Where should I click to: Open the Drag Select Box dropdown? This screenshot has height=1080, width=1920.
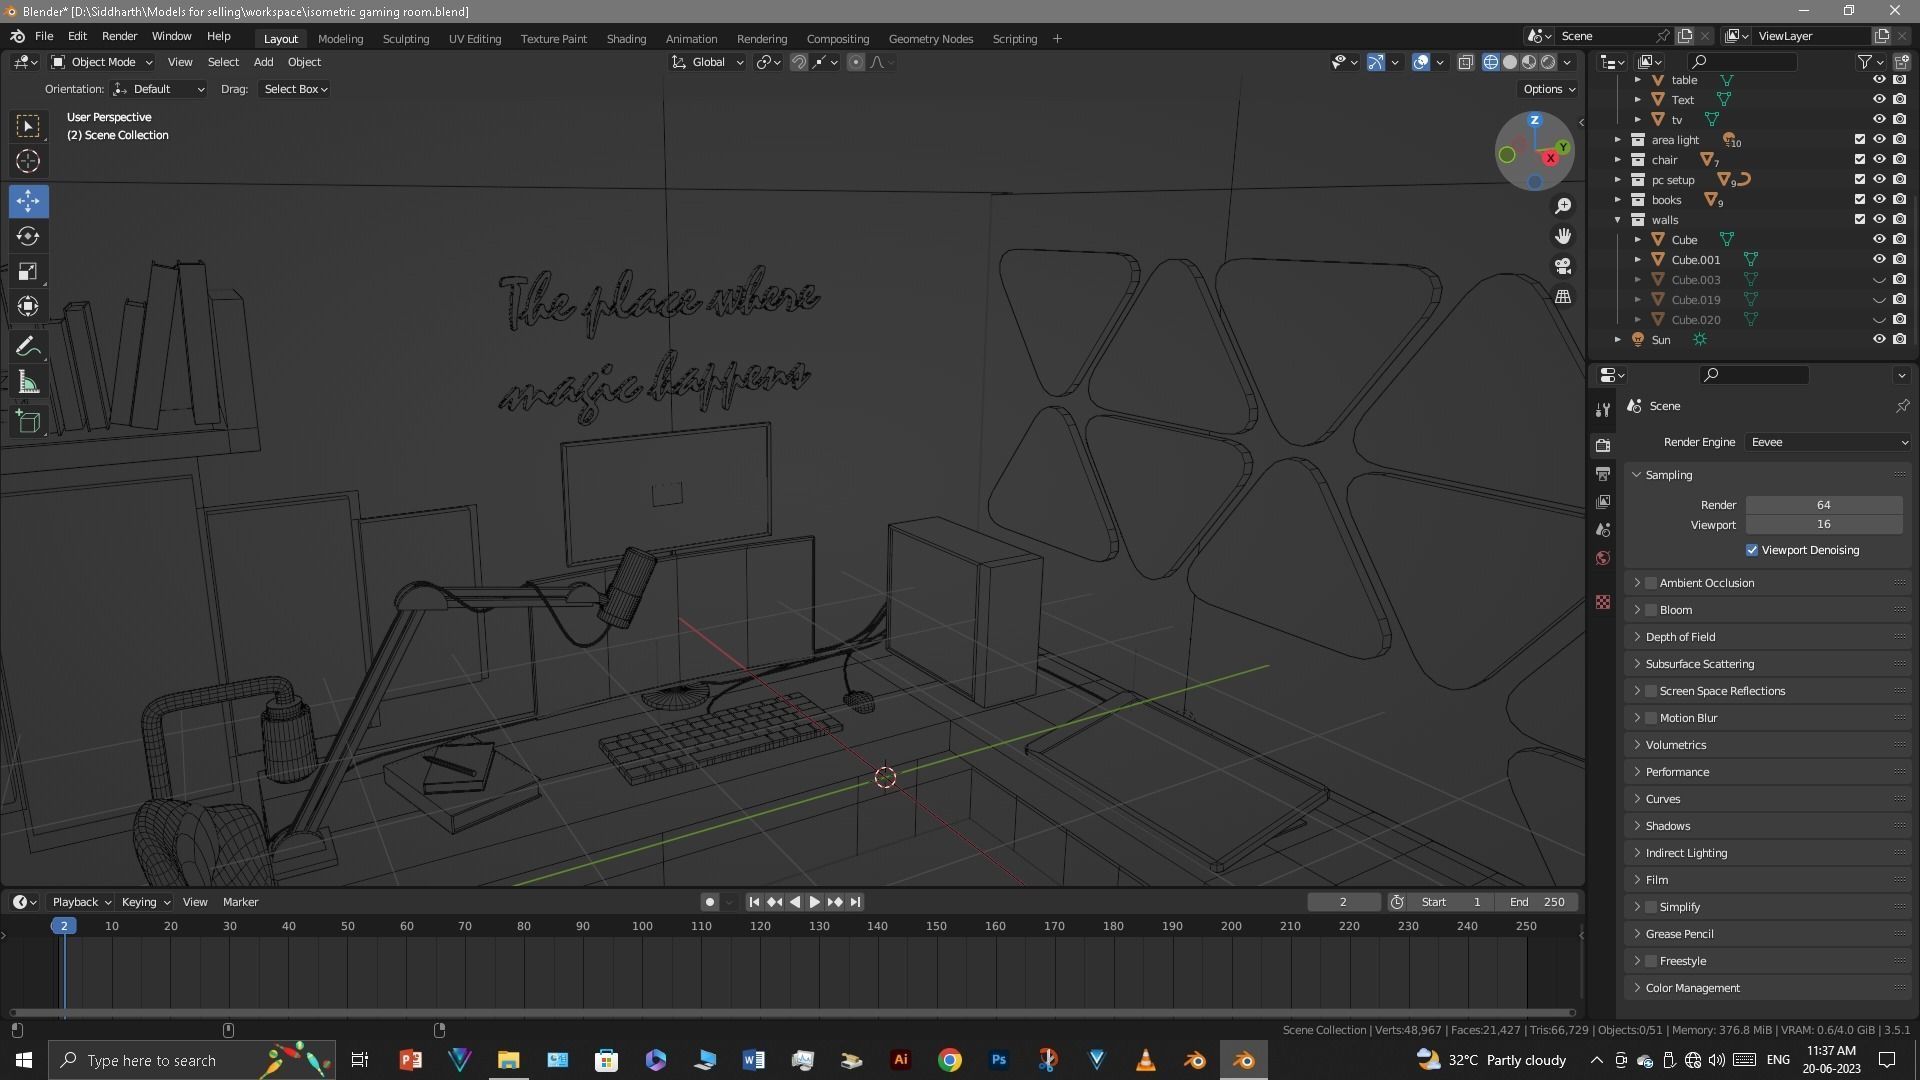click(295, 89)
